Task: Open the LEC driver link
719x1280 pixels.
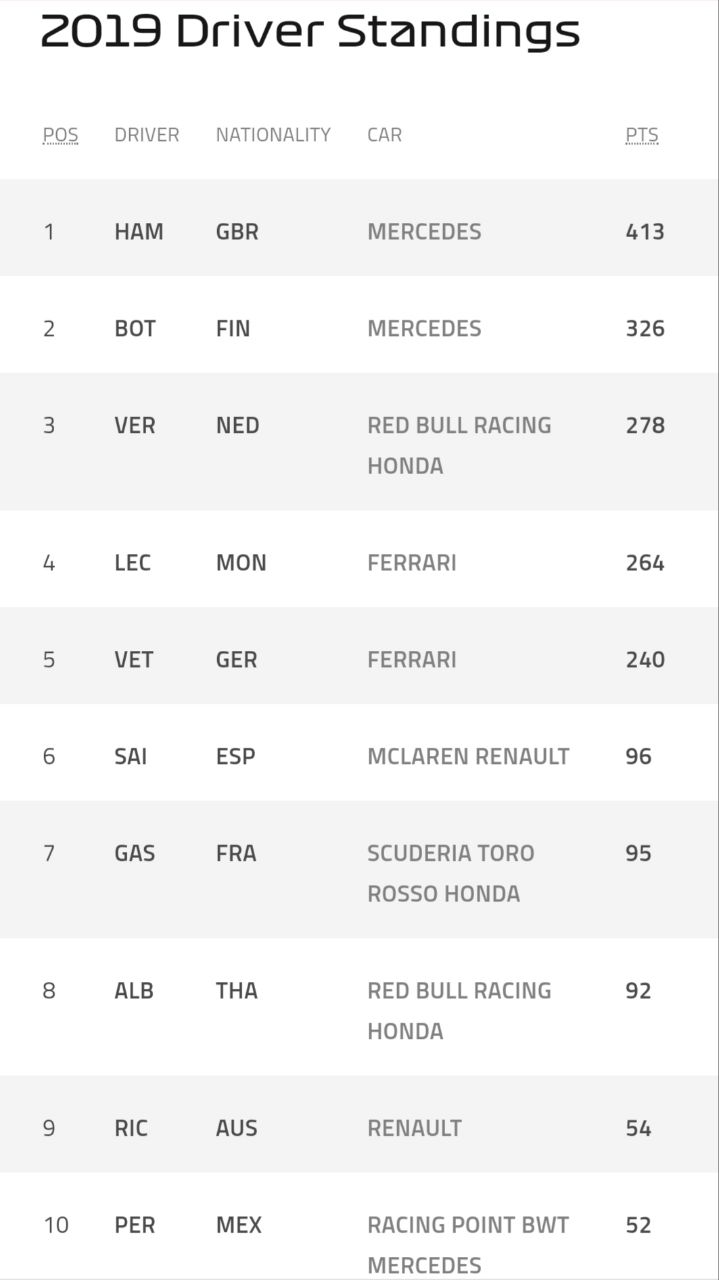Action: click(133, 563)
